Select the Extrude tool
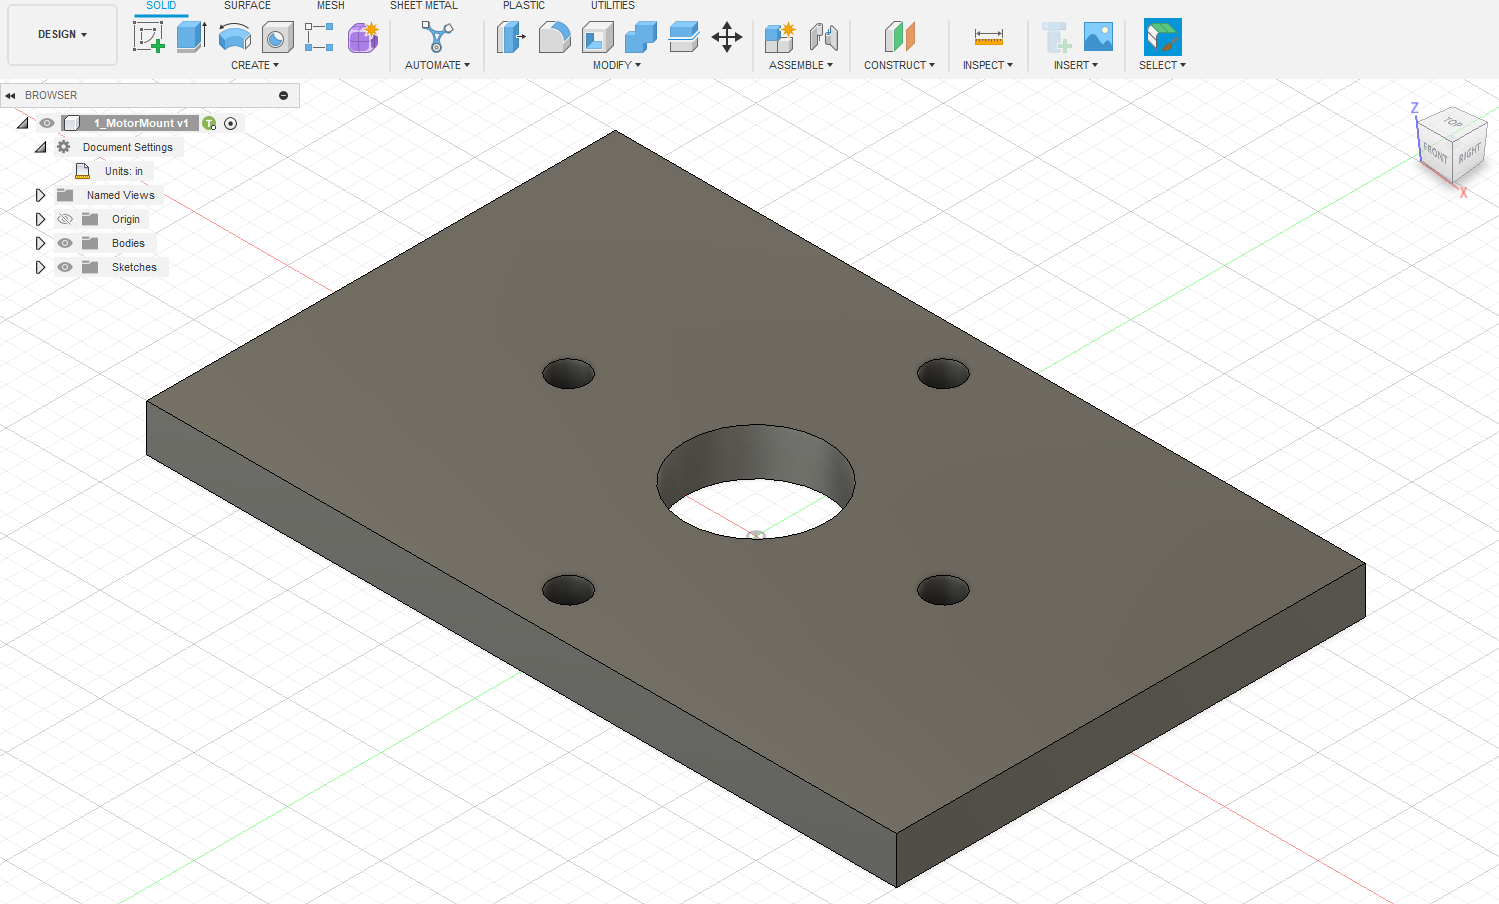This screenshot has height=904, width=1499. (191, 37)
